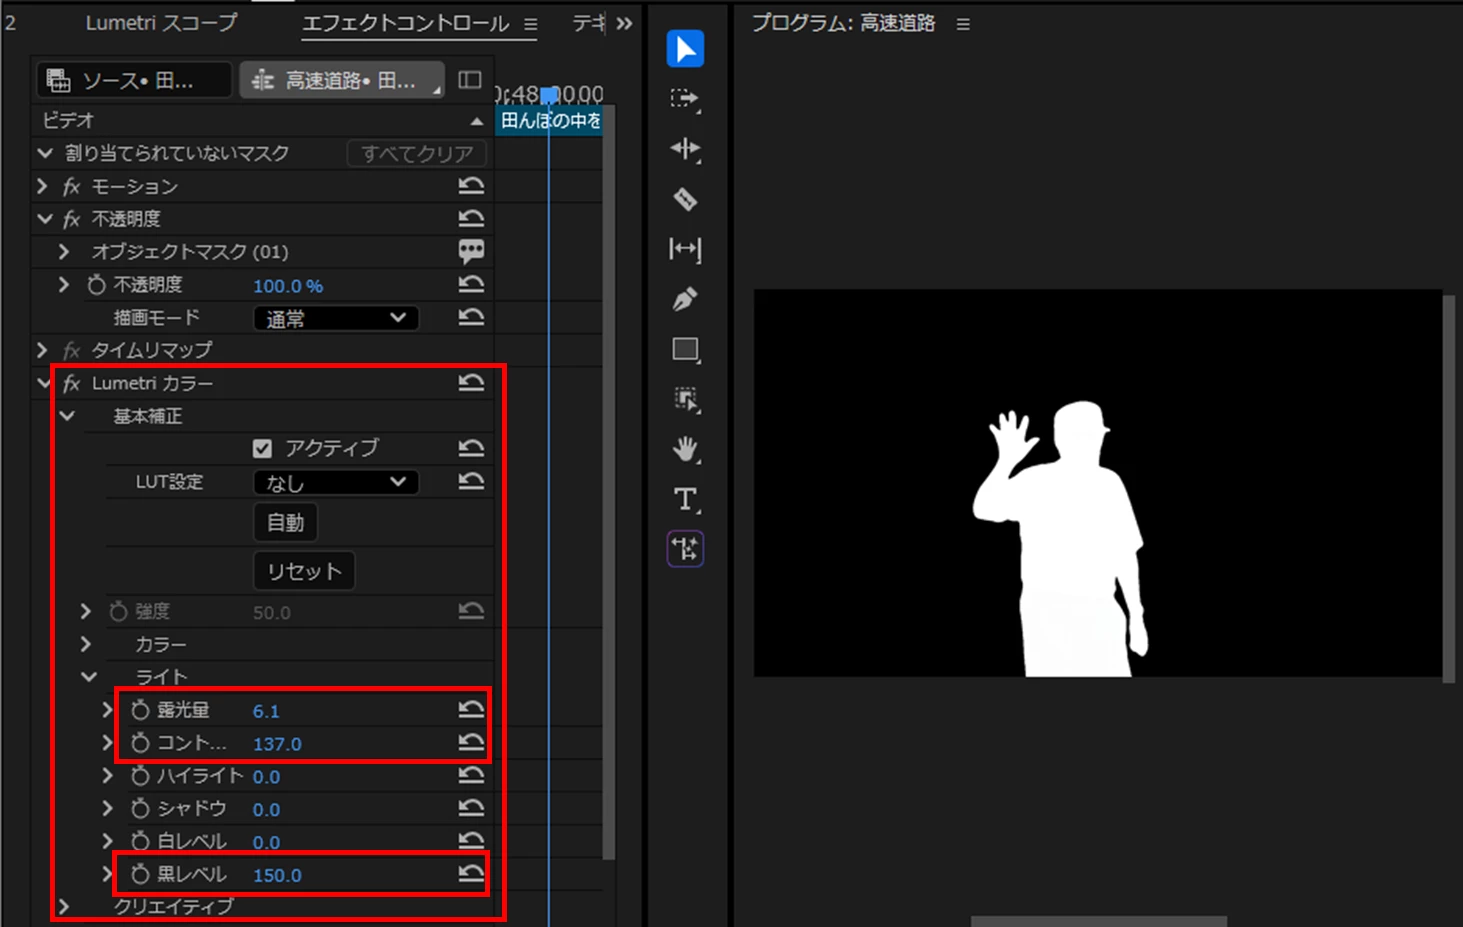This screenshot has width=1463, height=927.
Task: Toggle animation stopwatch for 黒レベル
Action: [140, 874]
